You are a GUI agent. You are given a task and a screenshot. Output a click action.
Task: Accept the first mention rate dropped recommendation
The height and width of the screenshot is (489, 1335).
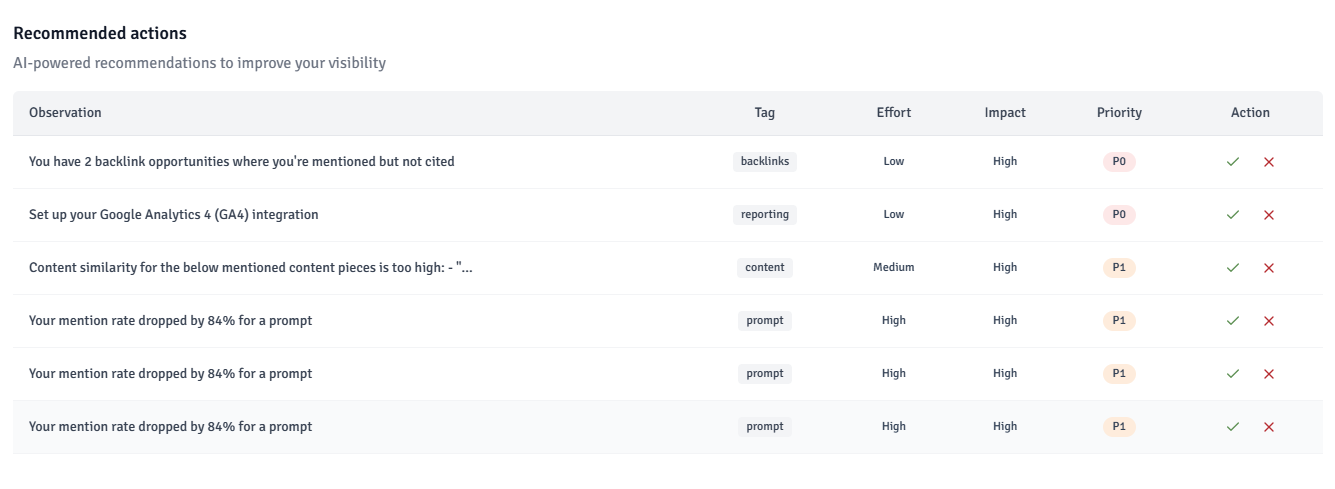1233,321
